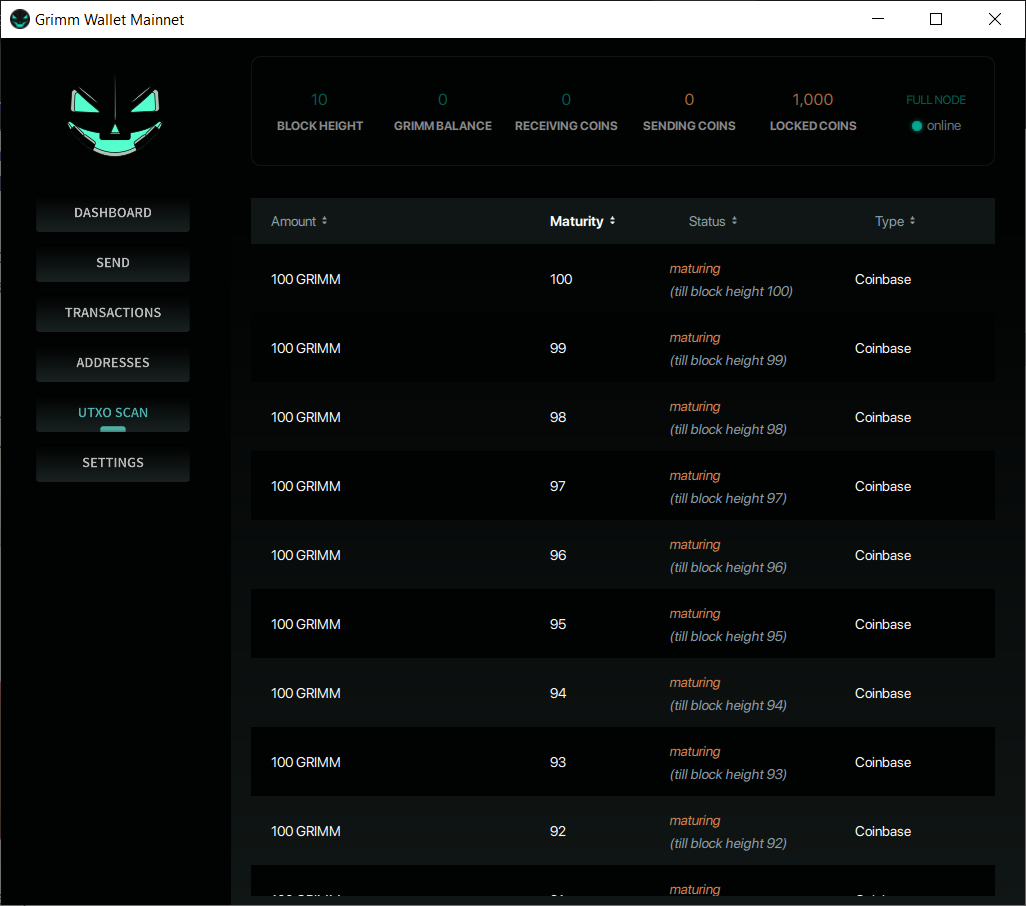
Task: Click the status 'till block height 99'
Action: point(728,360)
